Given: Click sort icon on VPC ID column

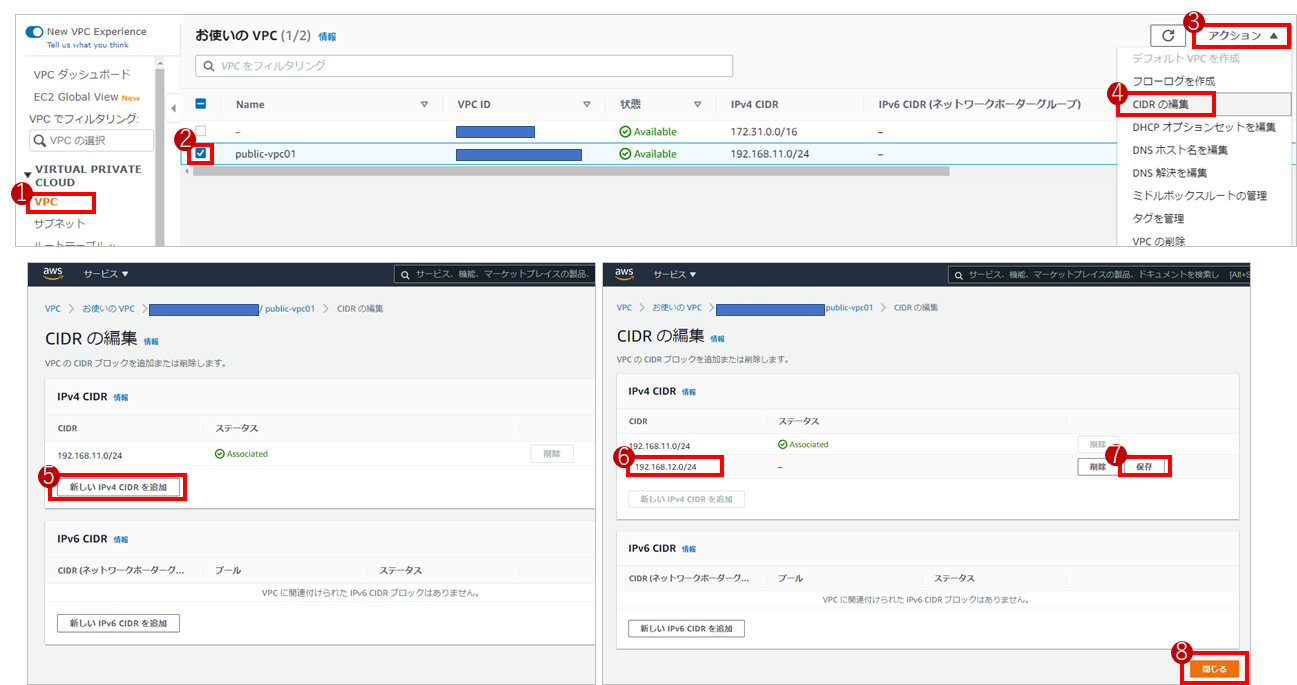Looking at the screenshot, I should coord(587,104).
